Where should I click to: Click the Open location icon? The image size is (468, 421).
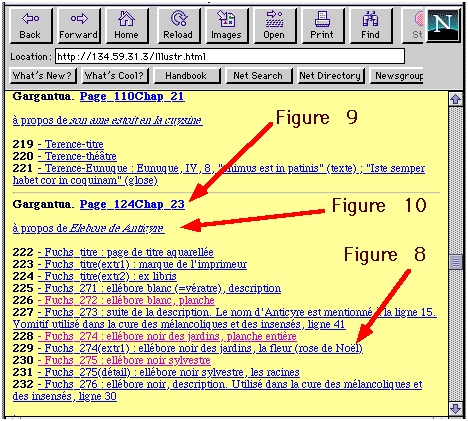[x=275, y=26]
